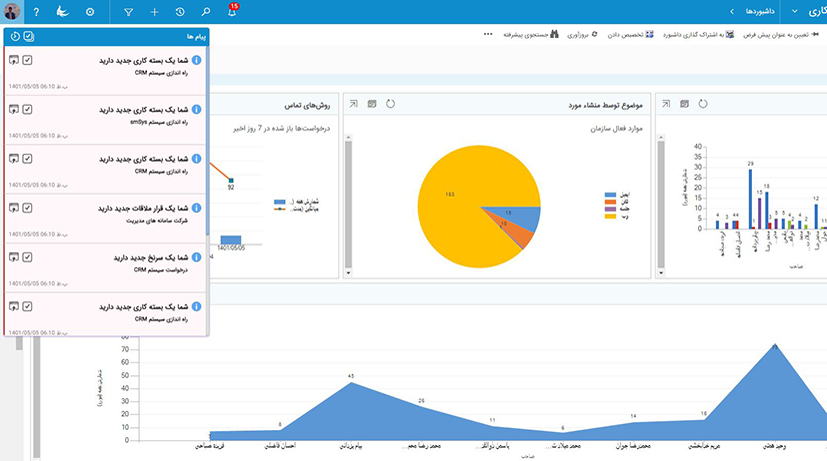Click the tallest blue bar labeled 29
This screenshot has width=827, height=461.
coord(751,199)
